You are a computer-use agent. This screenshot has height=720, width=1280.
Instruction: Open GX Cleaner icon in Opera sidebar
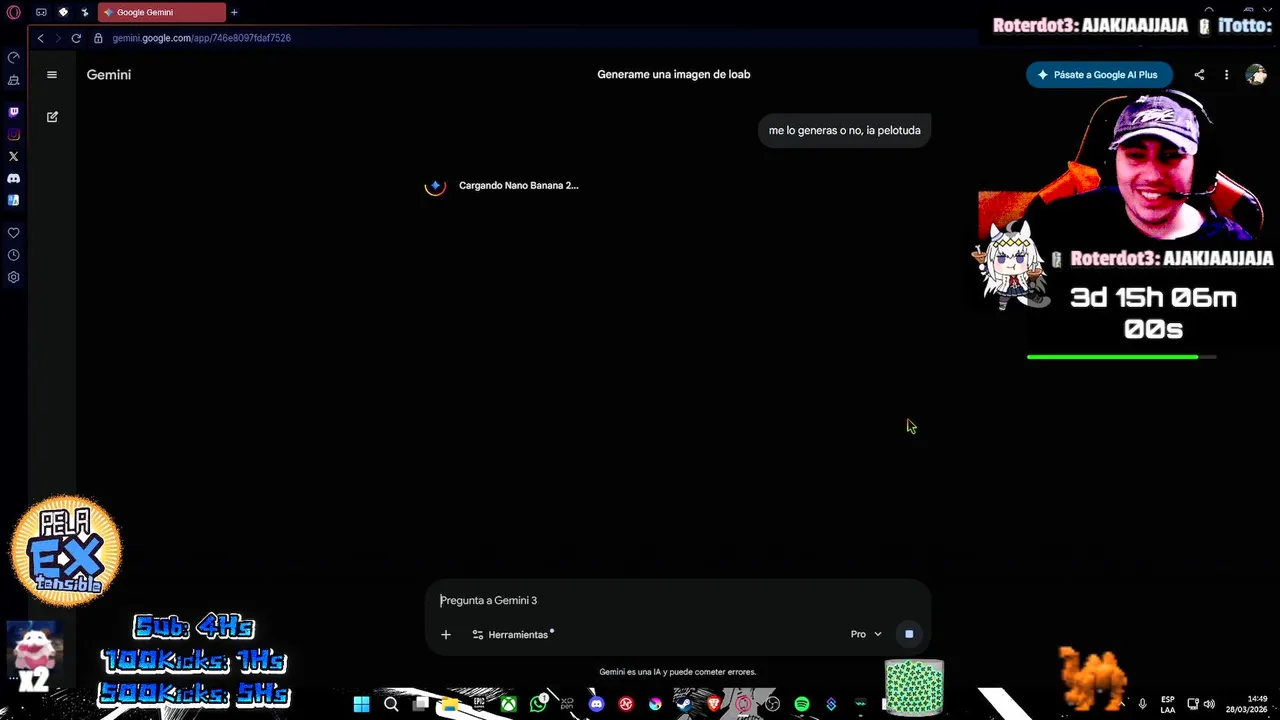pyautogui.click(x=13, y=80)
